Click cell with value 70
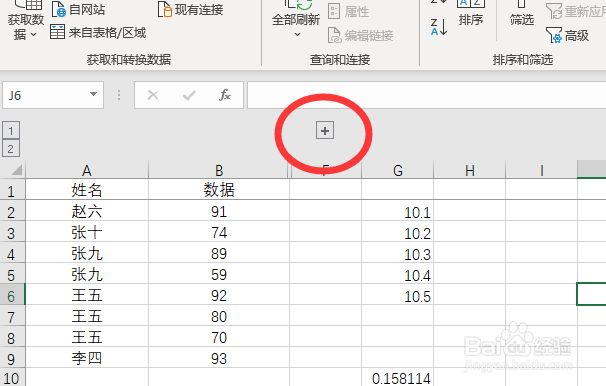Viewport: 606px width, 386px height. [x=219, y=337]
